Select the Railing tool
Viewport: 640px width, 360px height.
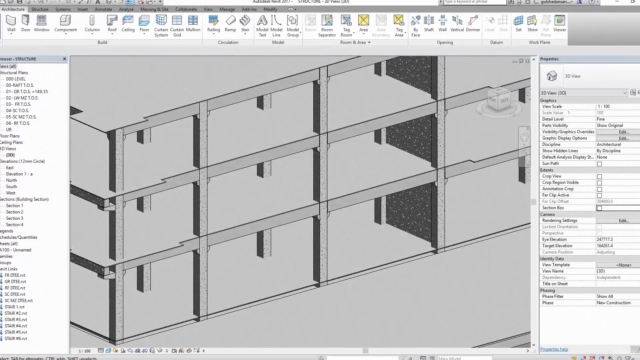[x=213, y=24]
